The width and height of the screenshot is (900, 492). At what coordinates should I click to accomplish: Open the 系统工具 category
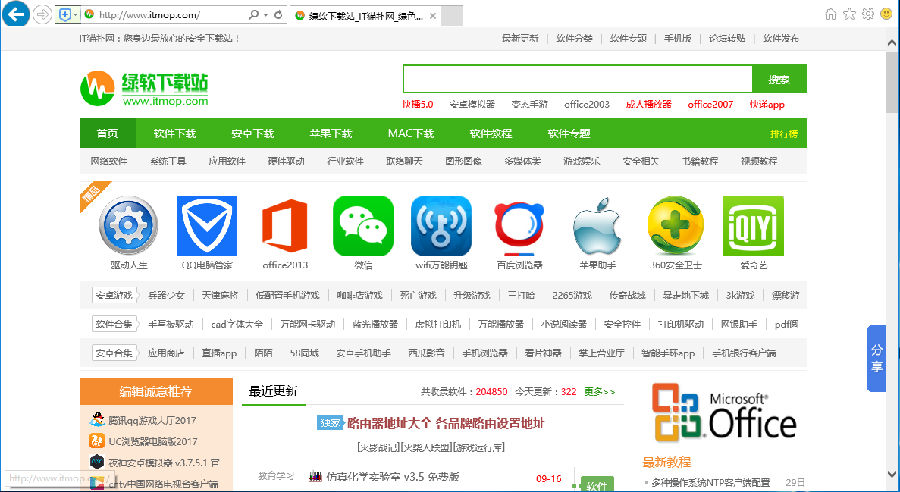[169, 161]
